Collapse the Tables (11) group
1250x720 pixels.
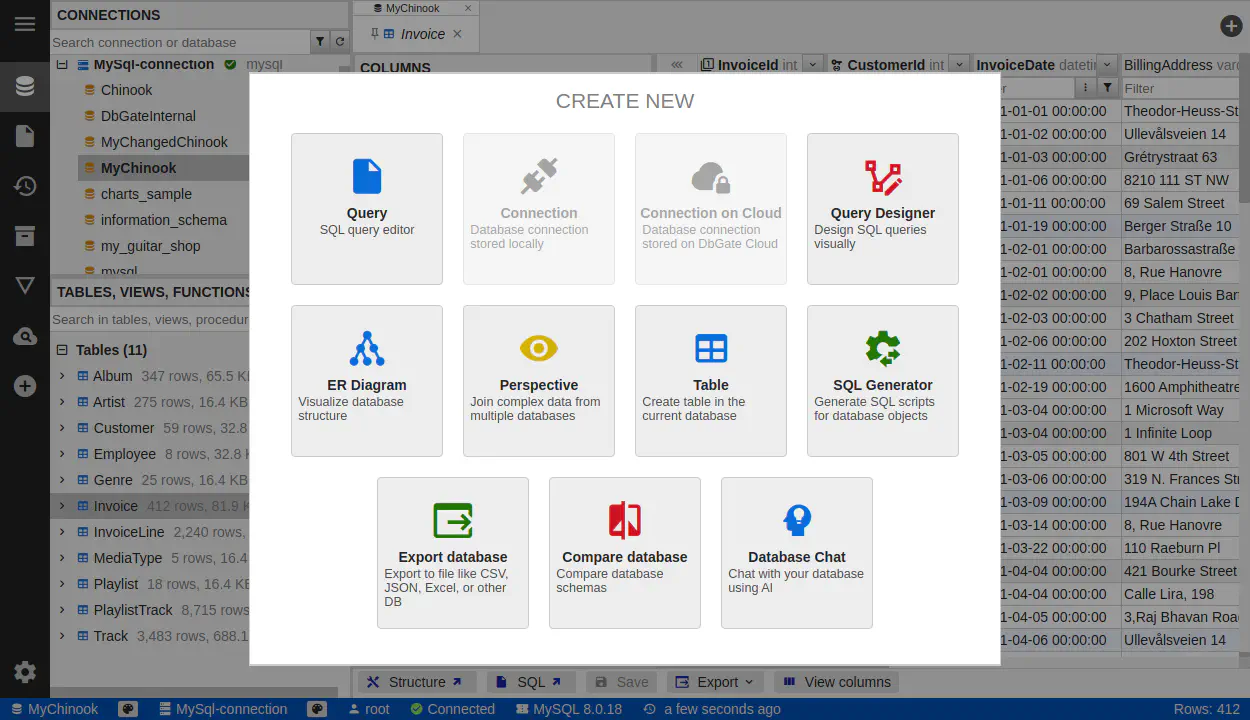(62, 350)
